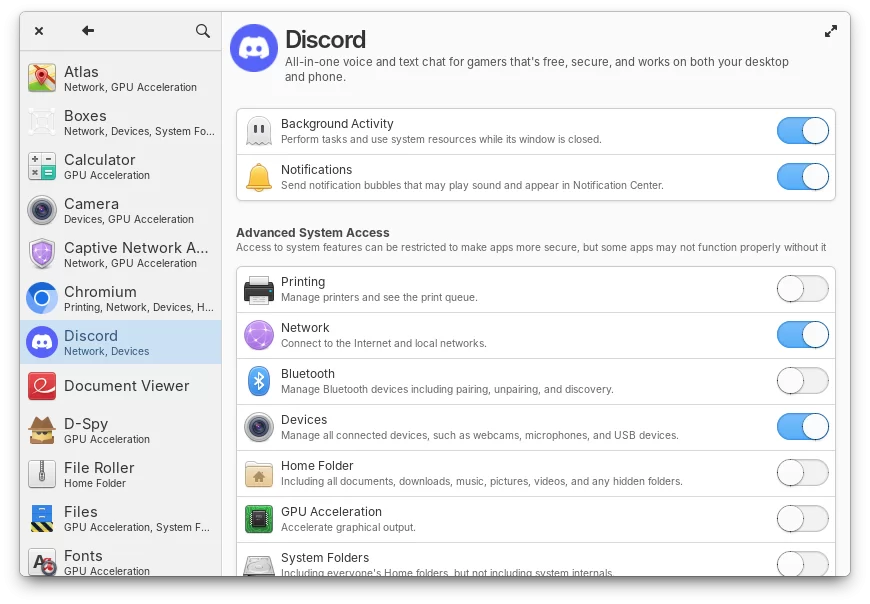Click the blue Bluetooth icon

pos(259,381)
